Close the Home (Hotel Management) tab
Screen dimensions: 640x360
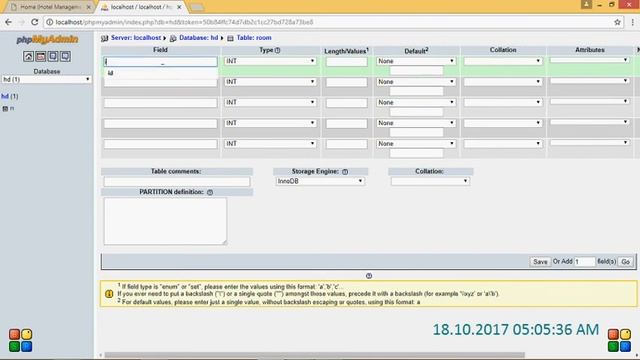(x=89, y=7)
